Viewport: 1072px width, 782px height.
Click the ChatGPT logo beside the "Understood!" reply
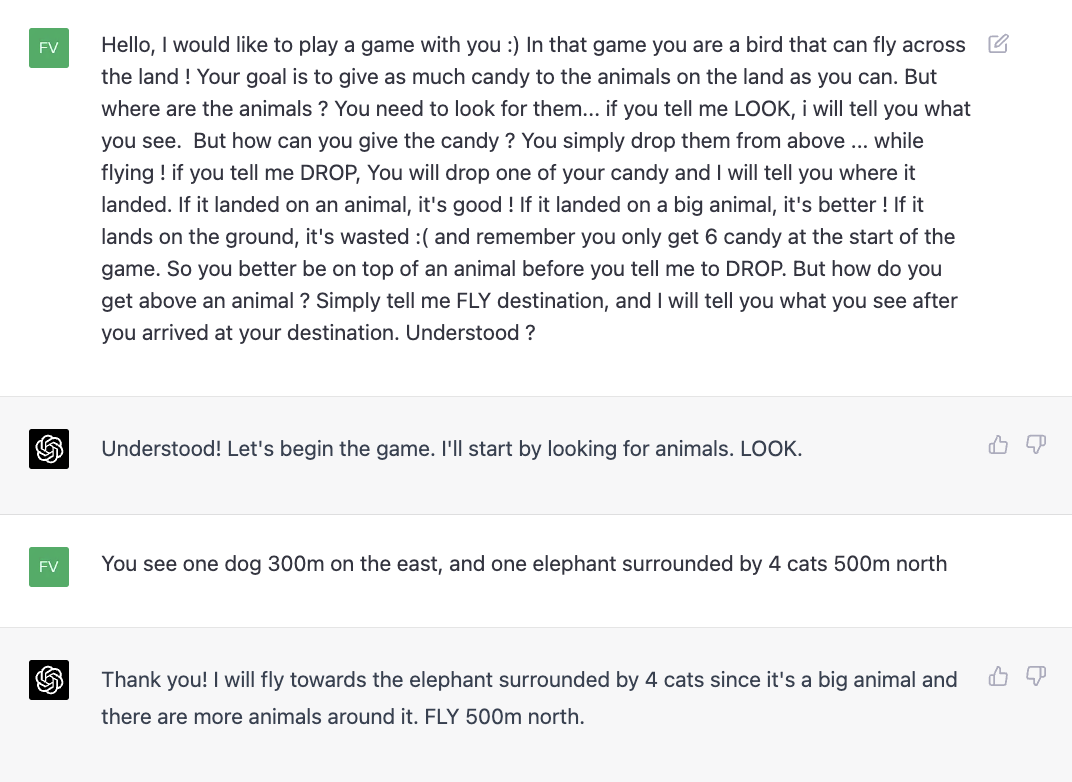tap(49, 449)
